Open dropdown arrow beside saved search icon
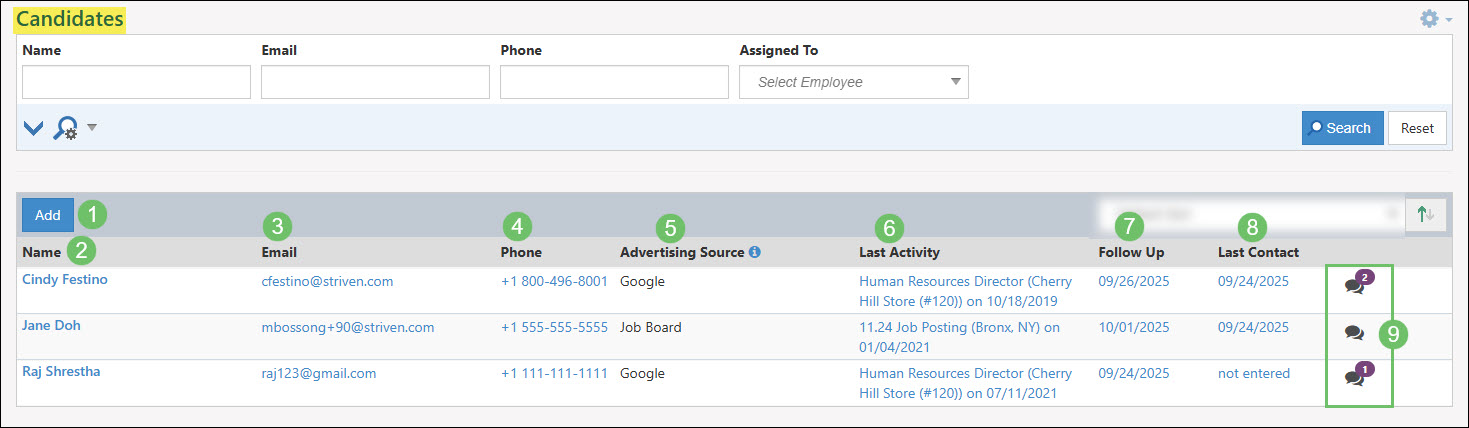The image size is (1469, 428). 92,127
